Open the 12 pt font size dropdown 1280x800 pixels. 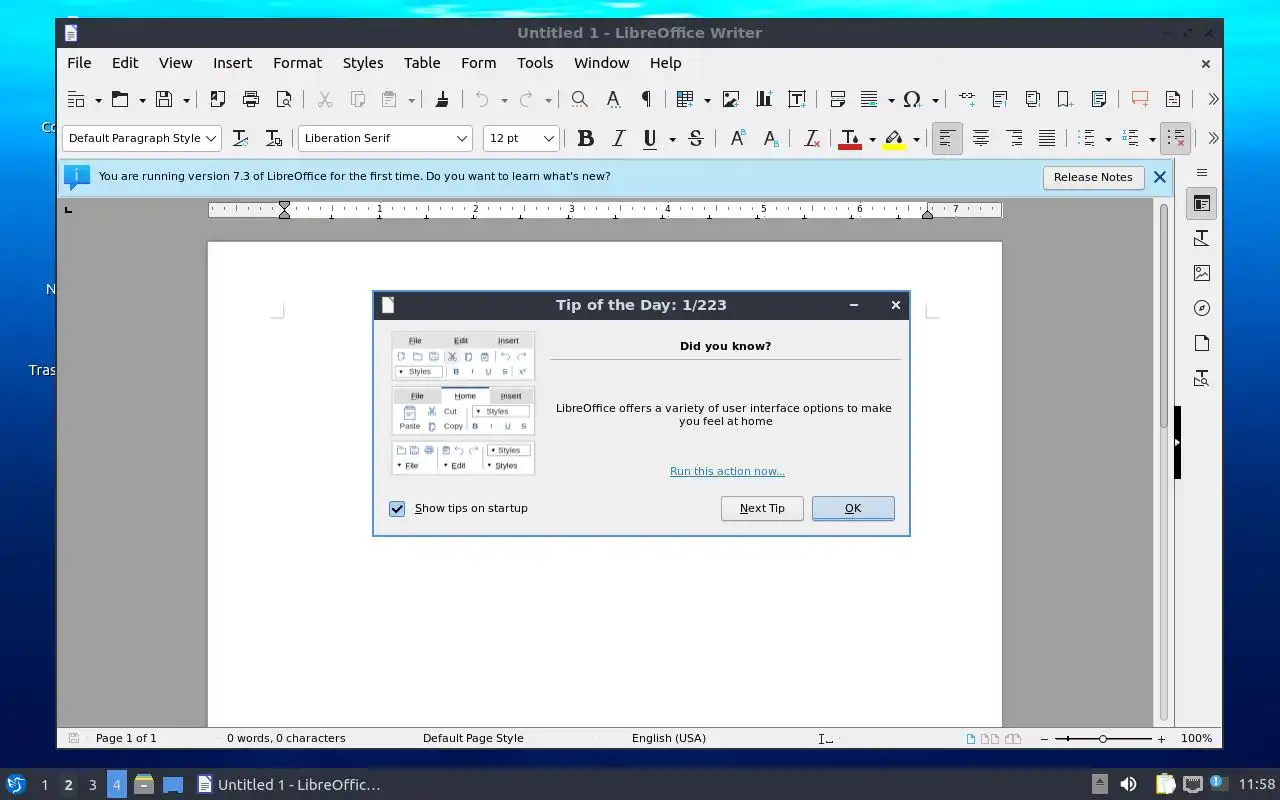point(548,138)
